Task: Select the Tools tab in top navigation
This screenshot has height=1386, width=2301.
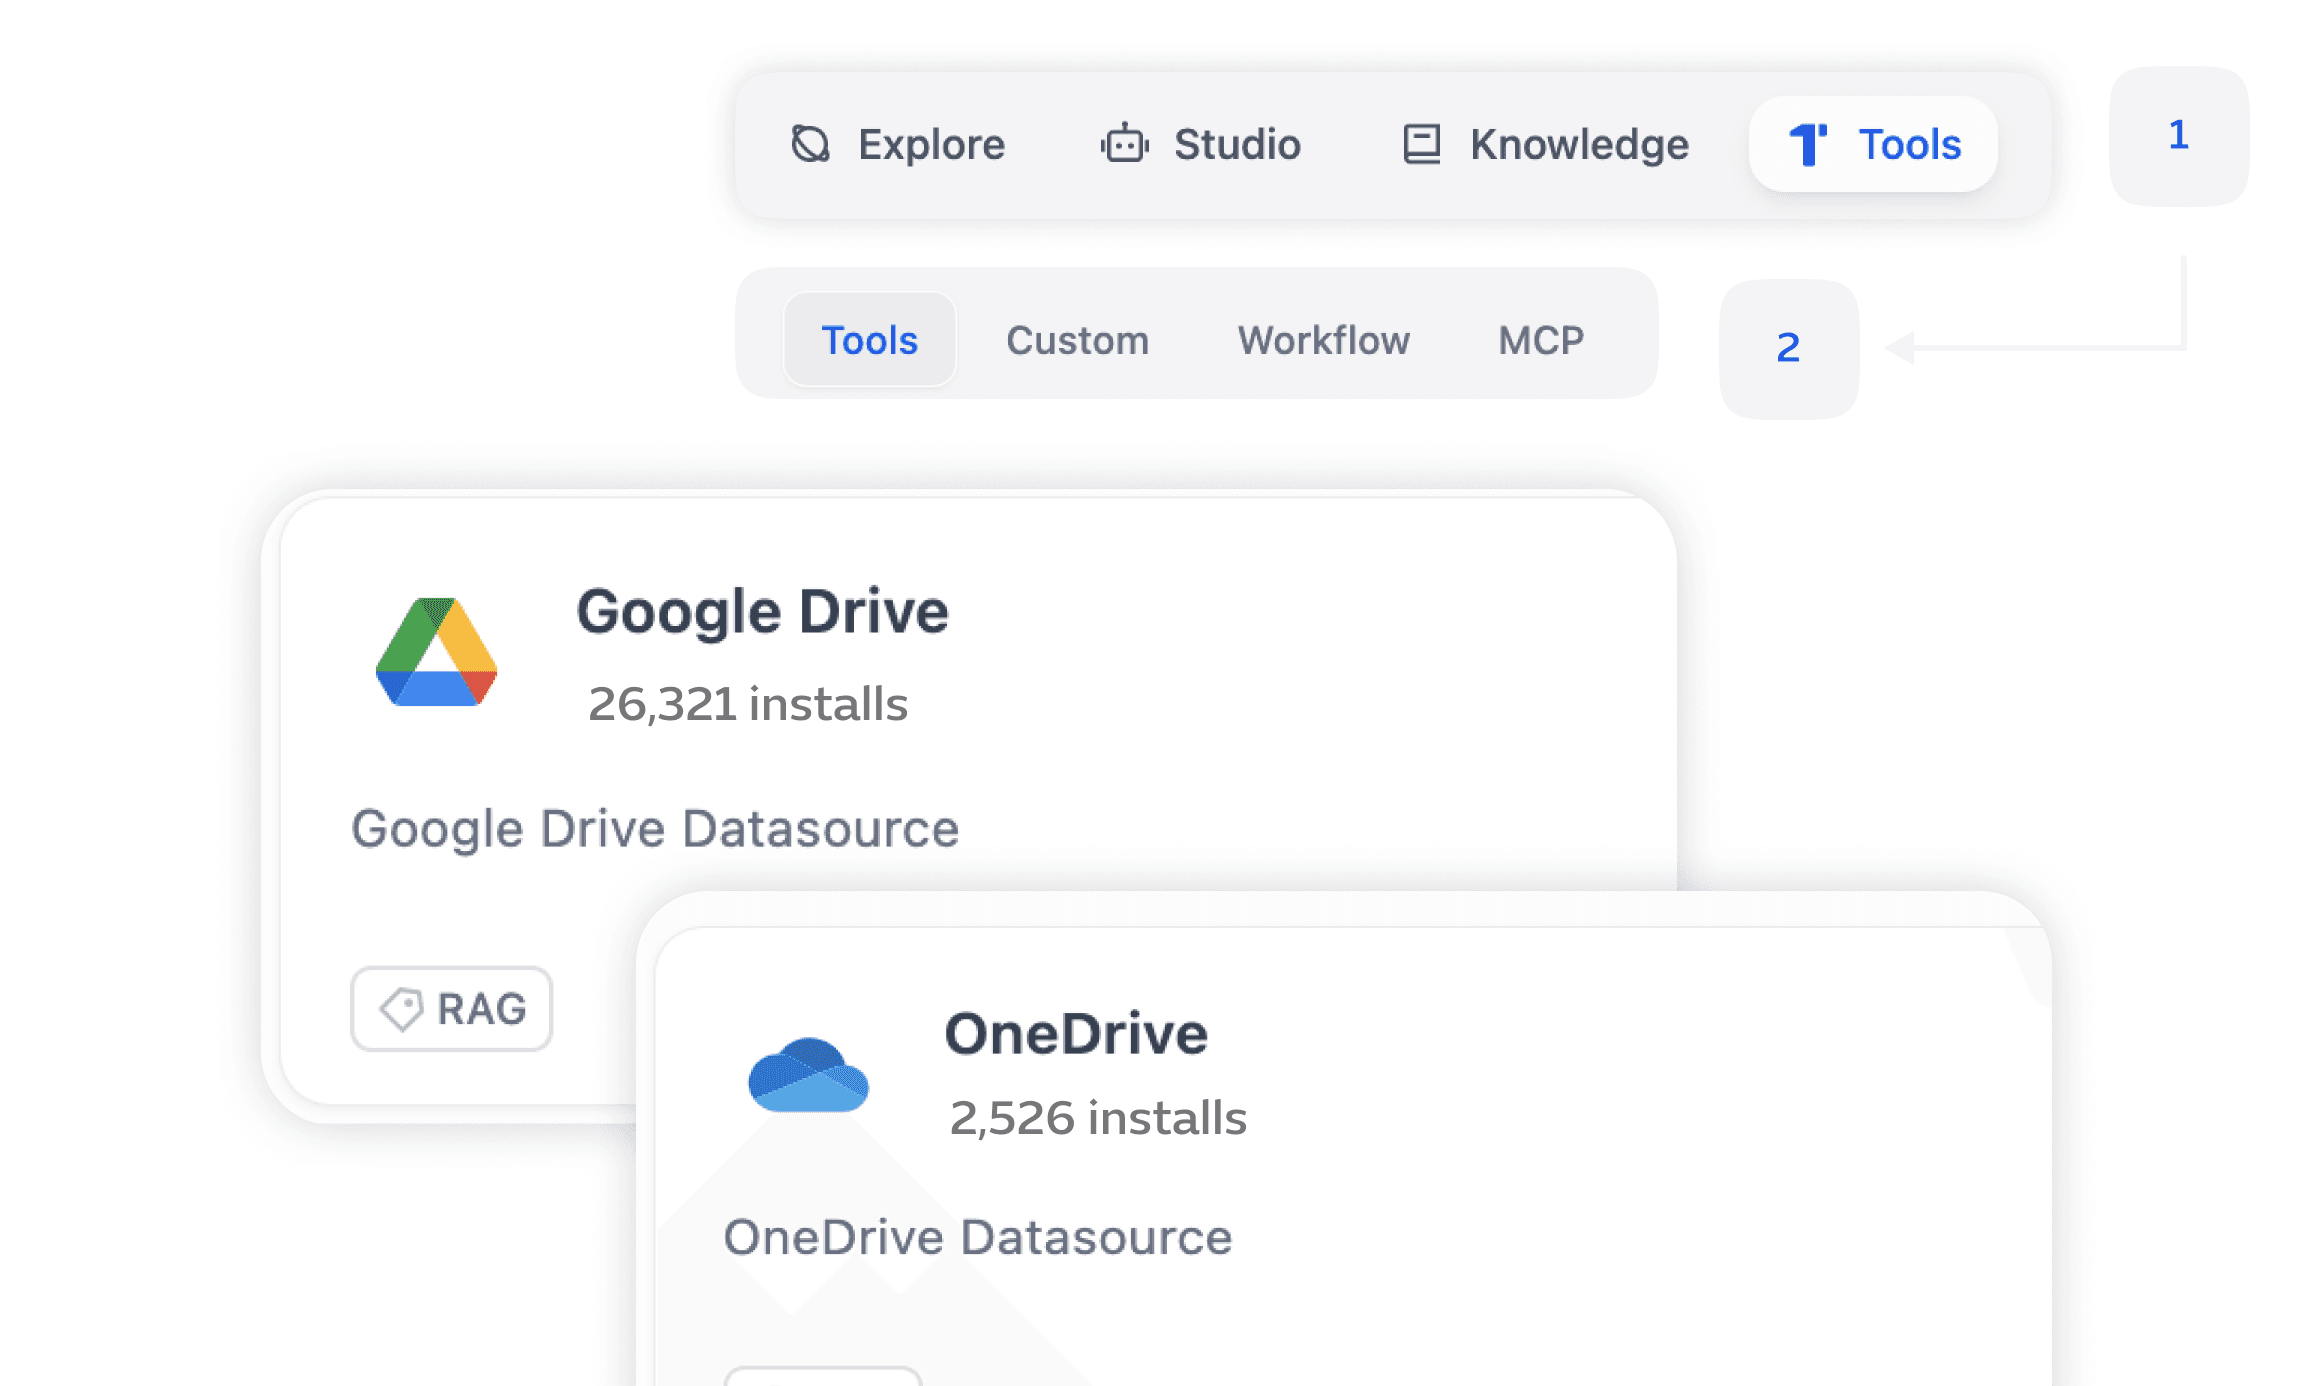Action: [1873, 145]
